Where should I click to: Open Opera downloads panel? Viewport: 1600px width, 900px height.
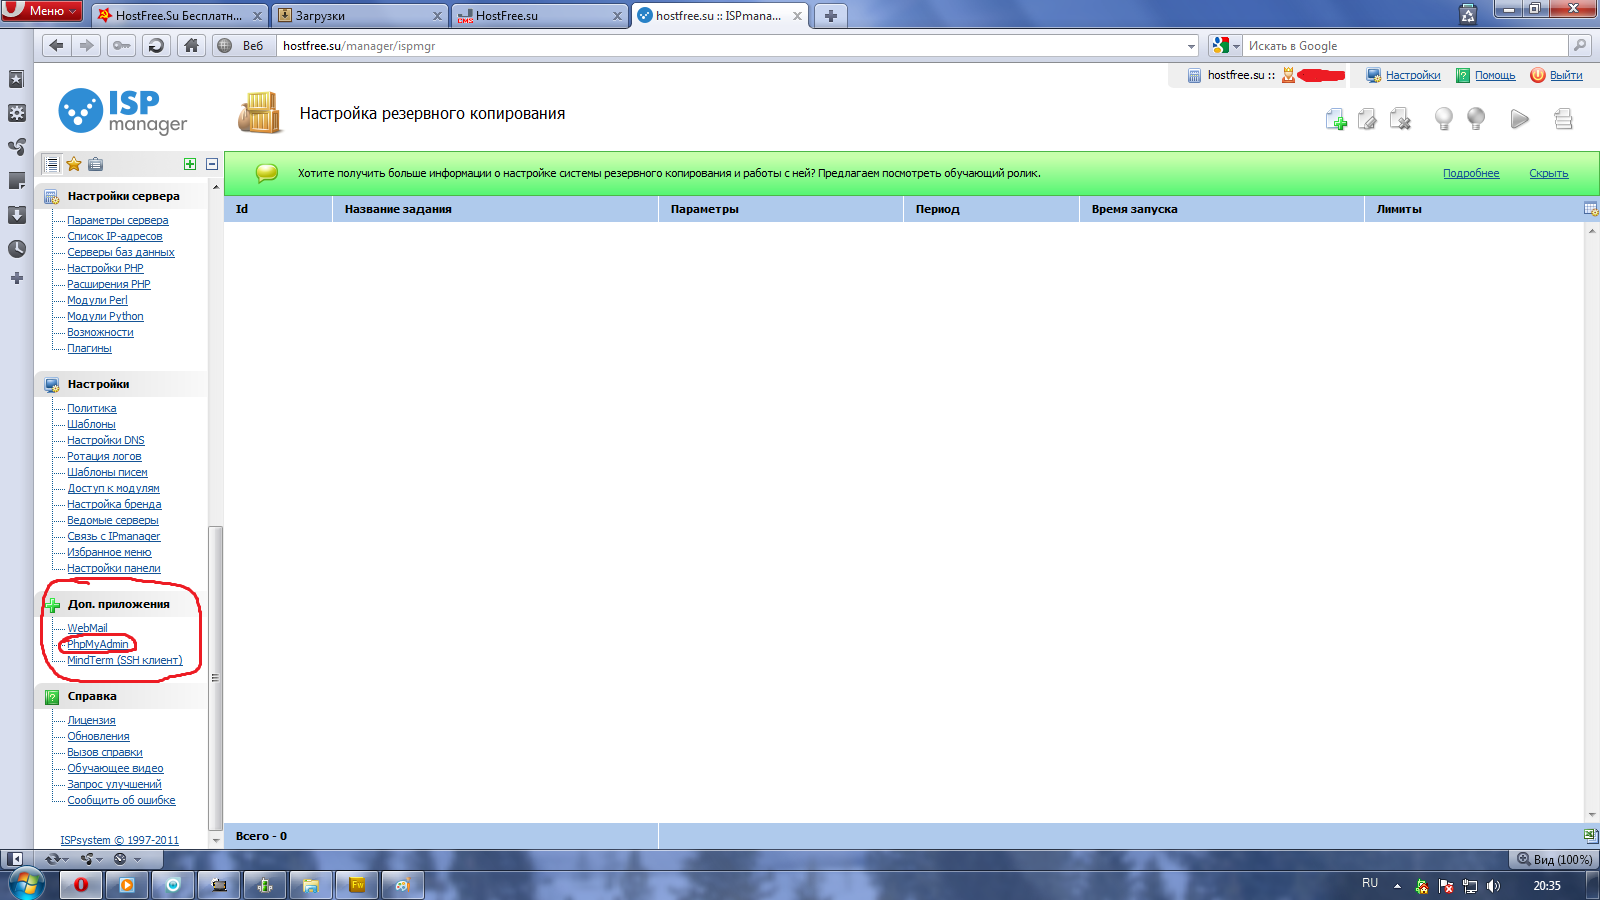16,215
